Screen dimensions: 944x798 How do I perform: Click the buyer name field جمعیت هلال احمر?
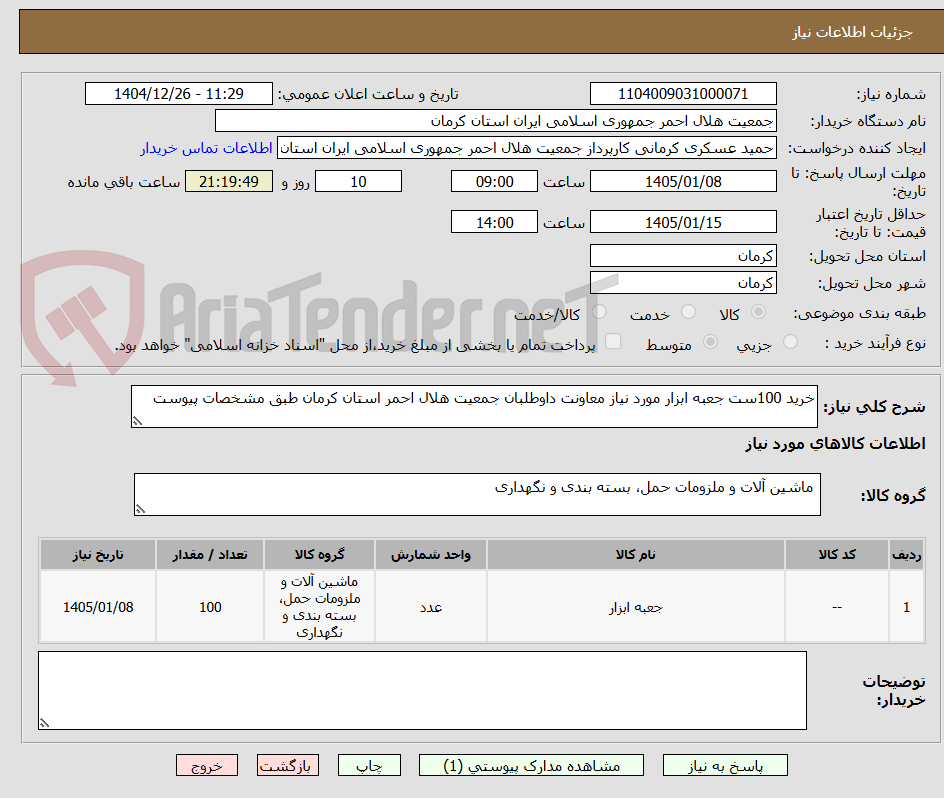pos(495,121)
